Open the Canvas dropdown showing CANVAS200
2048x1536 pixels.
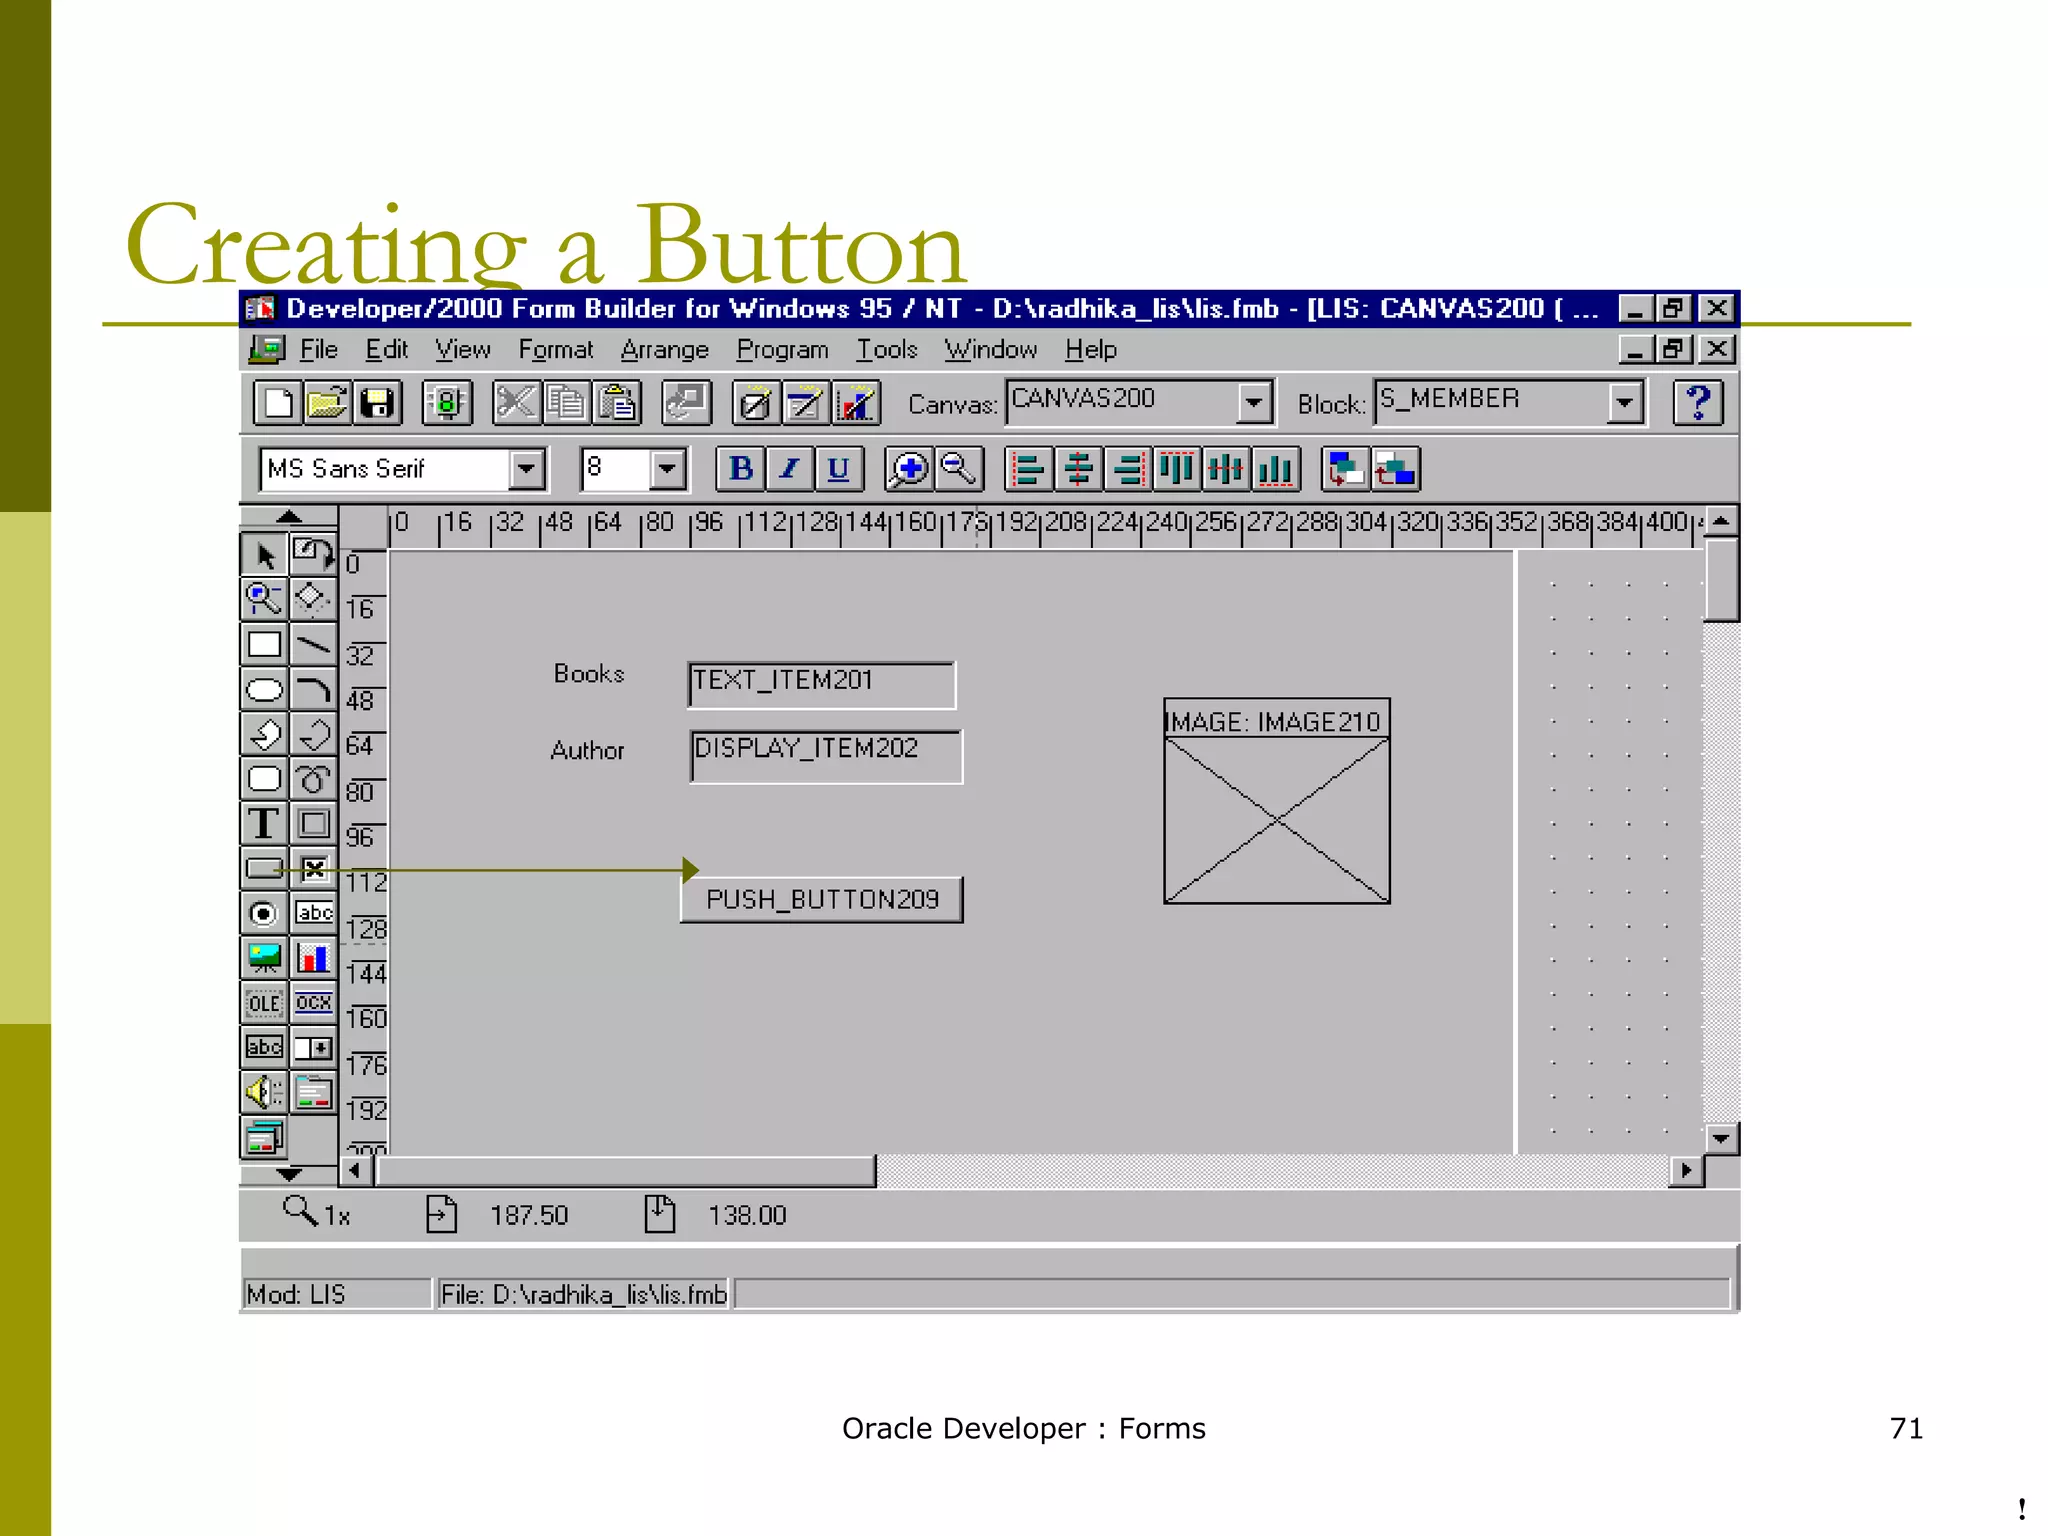pyautogui.click(x=1253, y=403)
